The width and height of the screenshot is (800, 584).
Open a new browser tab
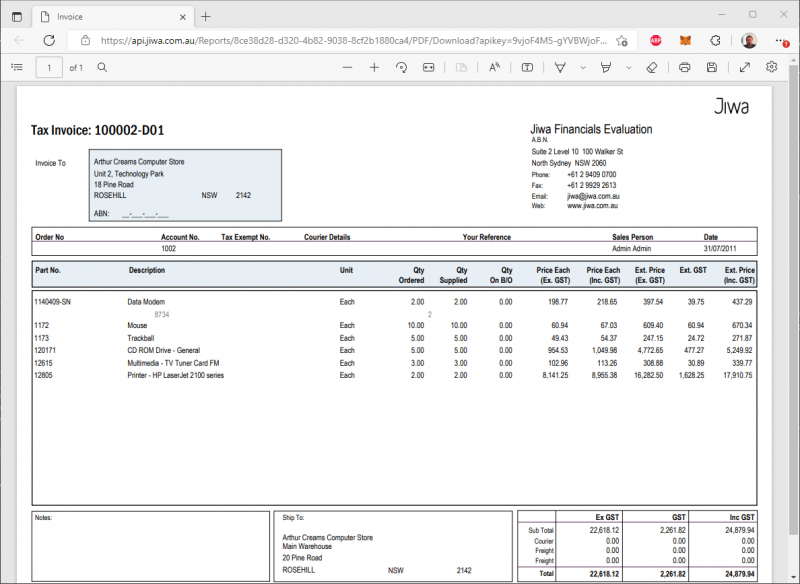206,16
